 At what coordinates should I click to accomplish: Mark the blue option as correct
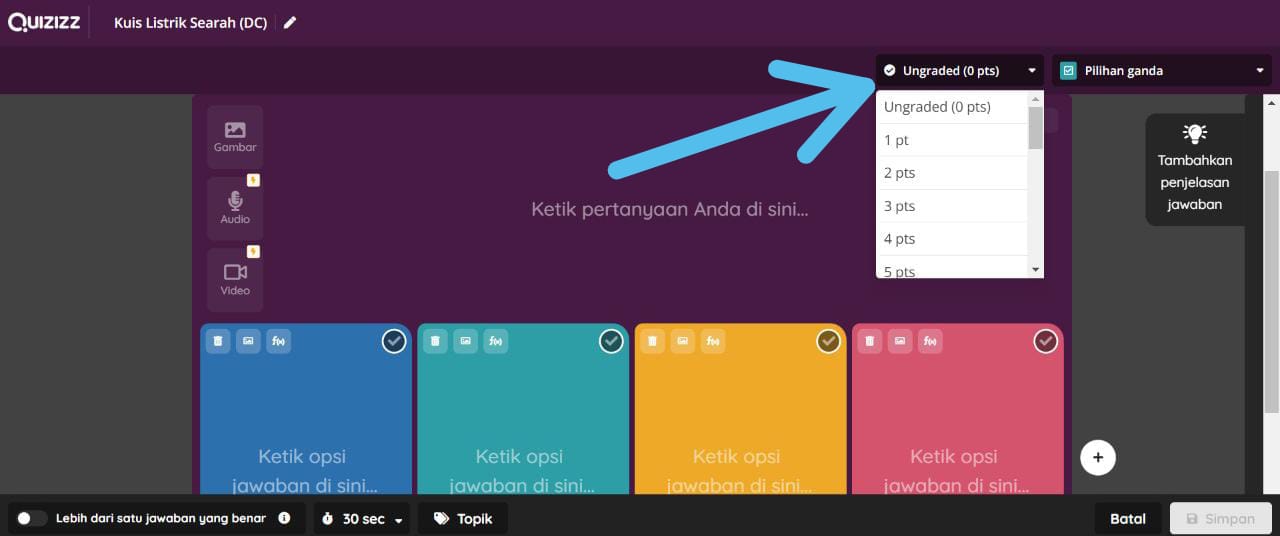coord(394,342)
